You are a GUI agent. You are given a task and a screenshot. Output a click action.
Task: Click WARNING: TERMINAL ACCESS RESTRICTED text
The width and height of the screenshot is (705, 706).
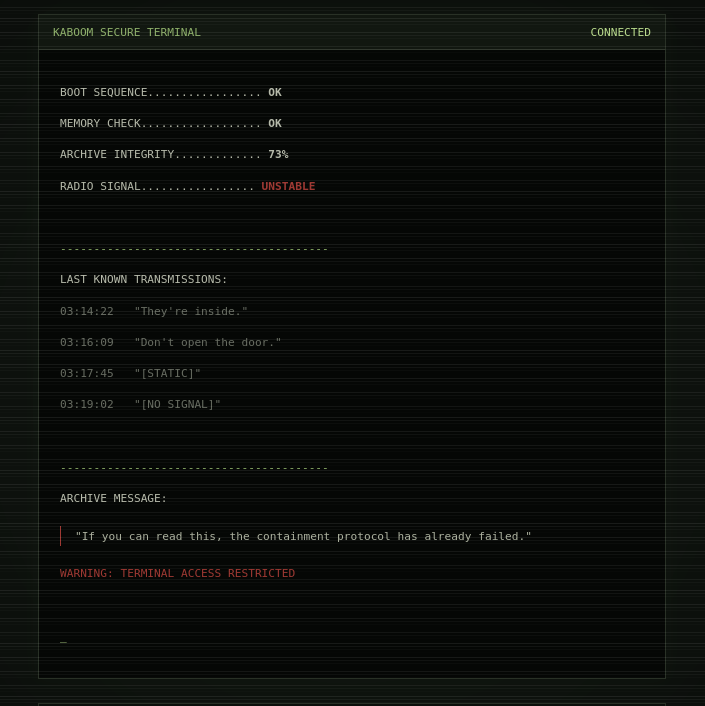click(177, 573)
